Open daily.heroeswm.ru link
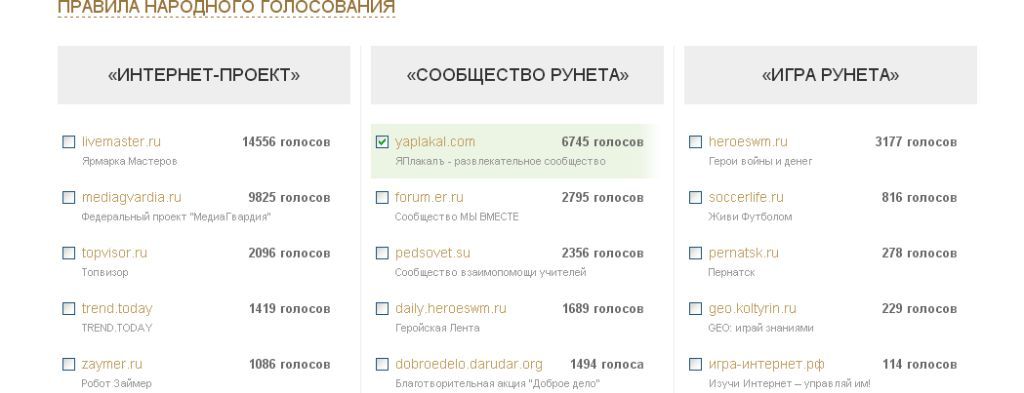Image resolution: width=1024 pixels, height=393 pixels. click(451, 308)
